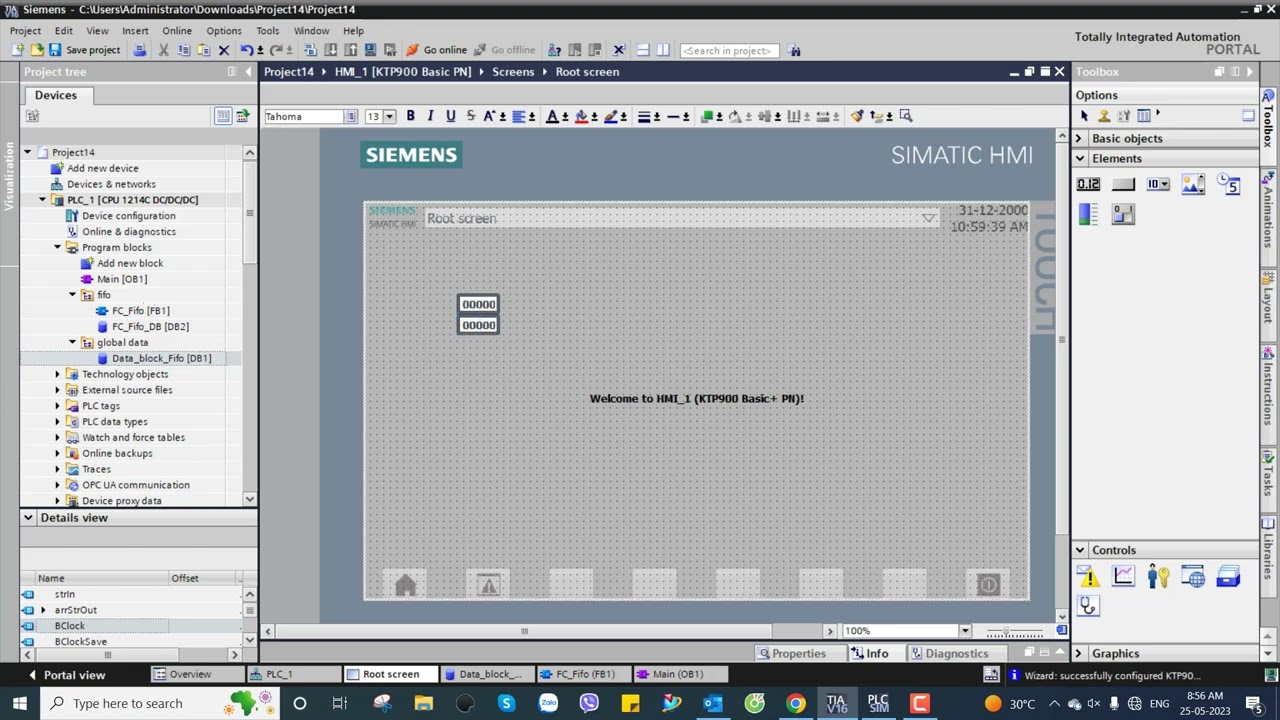The height and width of the screenshot is (720, 1280).
Task: Click the search binoculars icon next to search field
Action: coord(794,50)
